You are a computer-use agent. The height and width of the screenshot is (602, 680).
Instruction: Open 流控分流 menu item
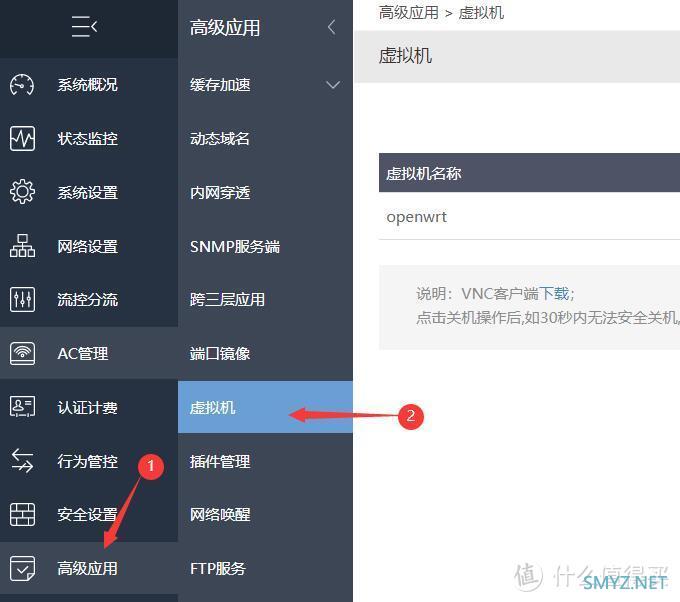pos(89,300)
